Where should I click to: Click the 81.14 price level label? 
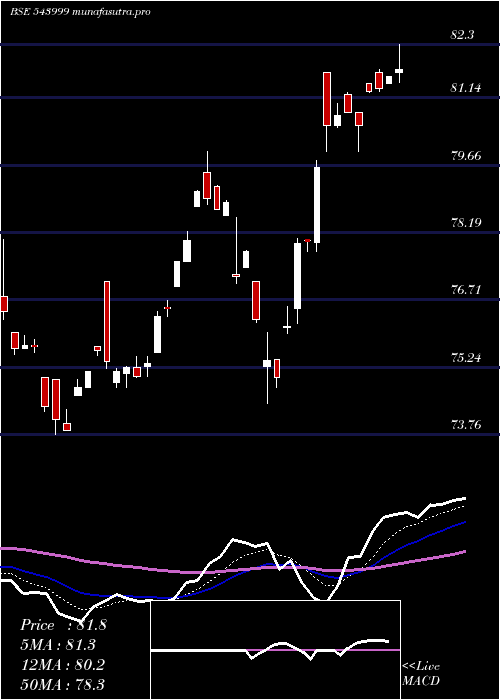pyautogui.click(x=466, y=88)
